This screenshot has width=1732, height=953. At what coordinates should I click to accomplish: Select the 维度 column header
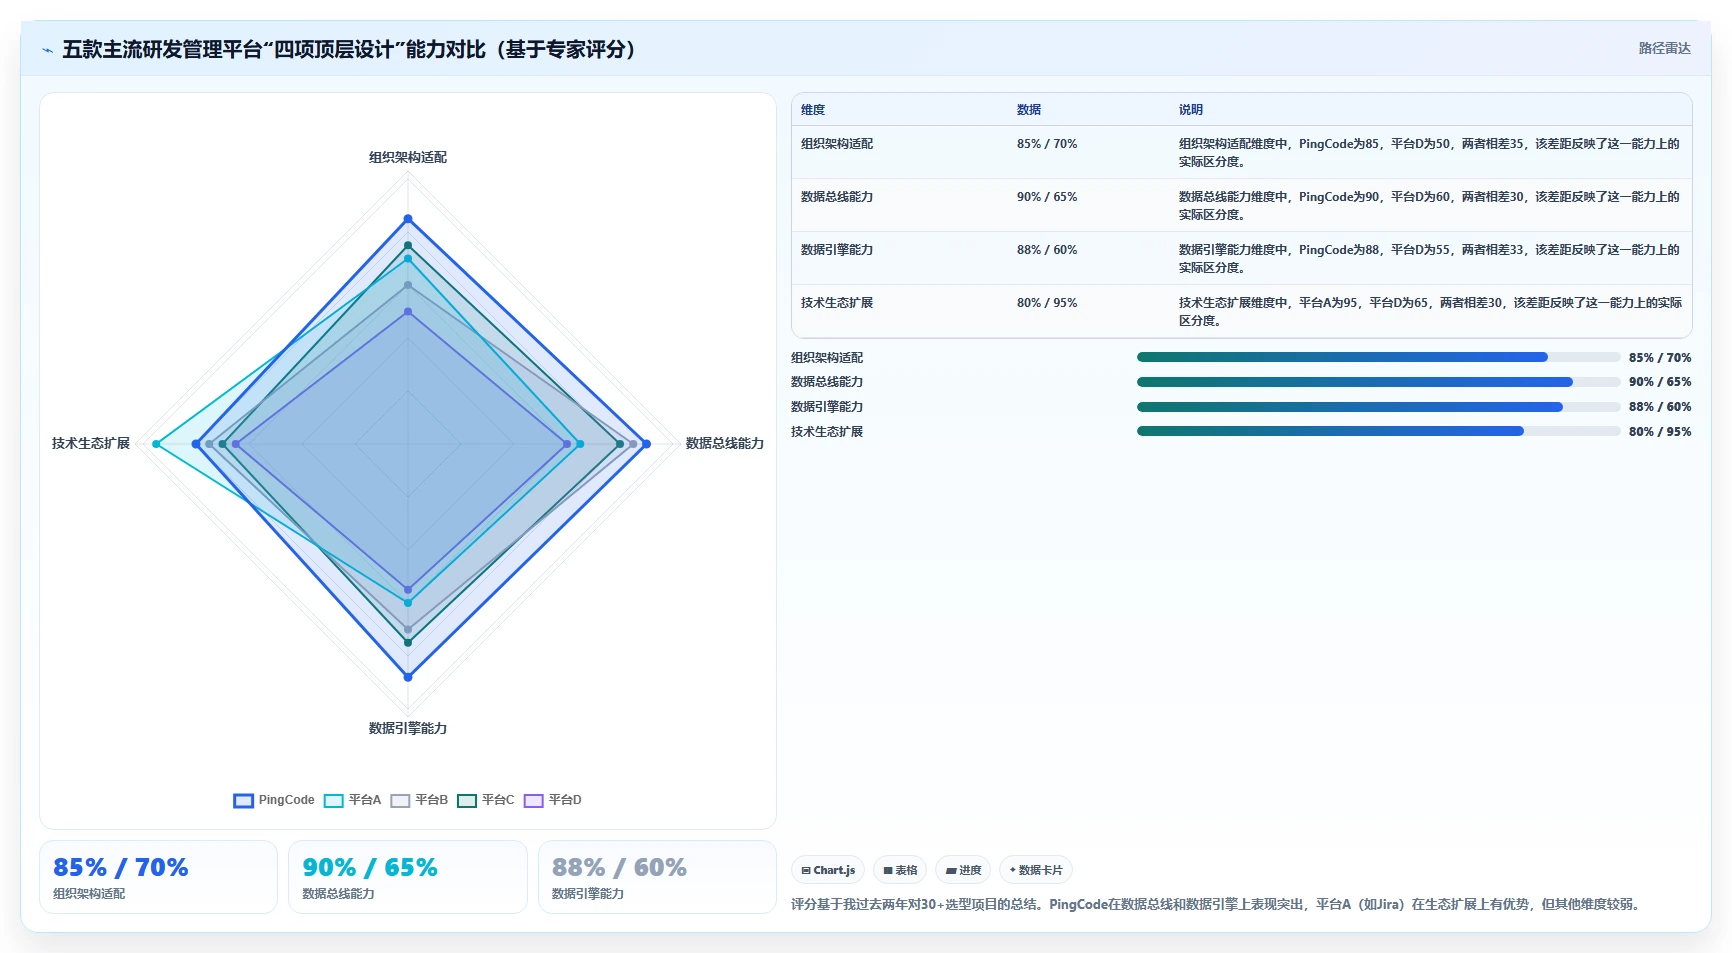tap(813, 110)
